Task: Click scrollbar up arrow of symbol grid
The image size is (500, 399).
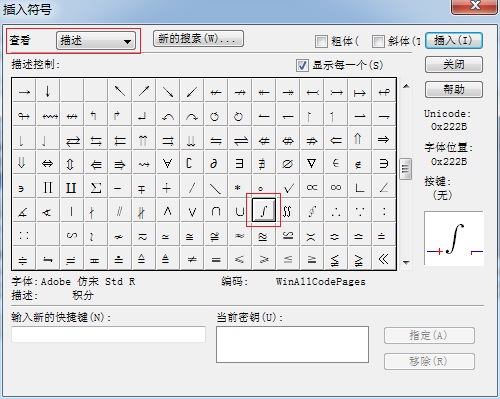Action: (x=406, y=86)
